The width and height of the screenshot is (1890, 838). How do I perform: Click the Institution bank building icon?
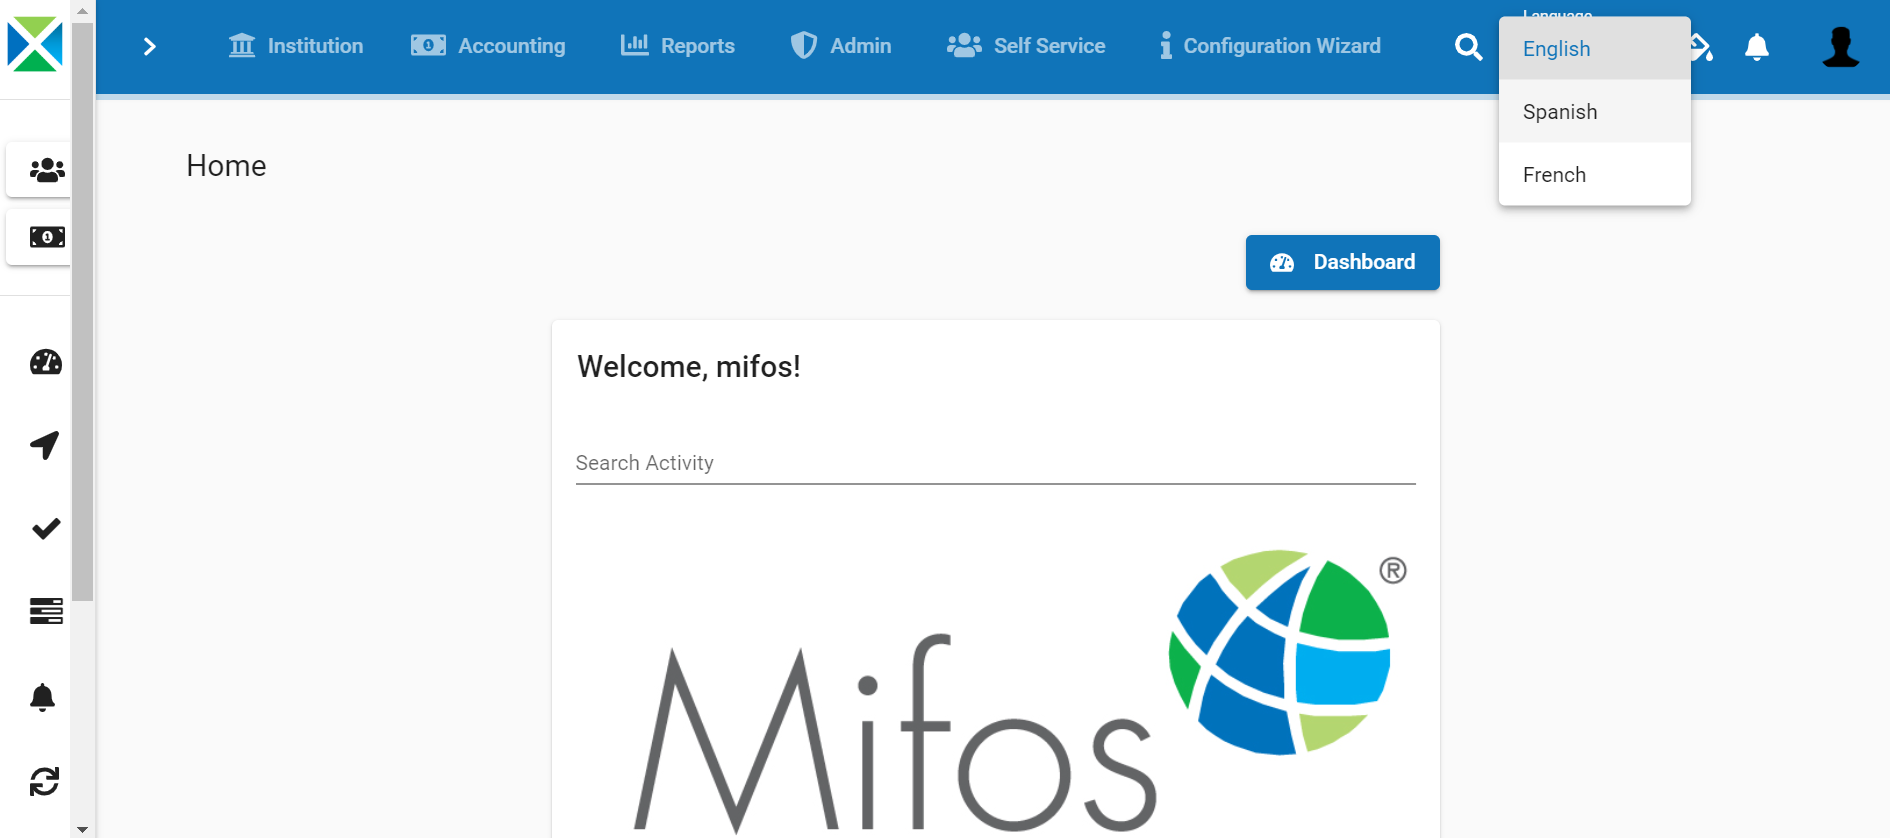[242, 46]
